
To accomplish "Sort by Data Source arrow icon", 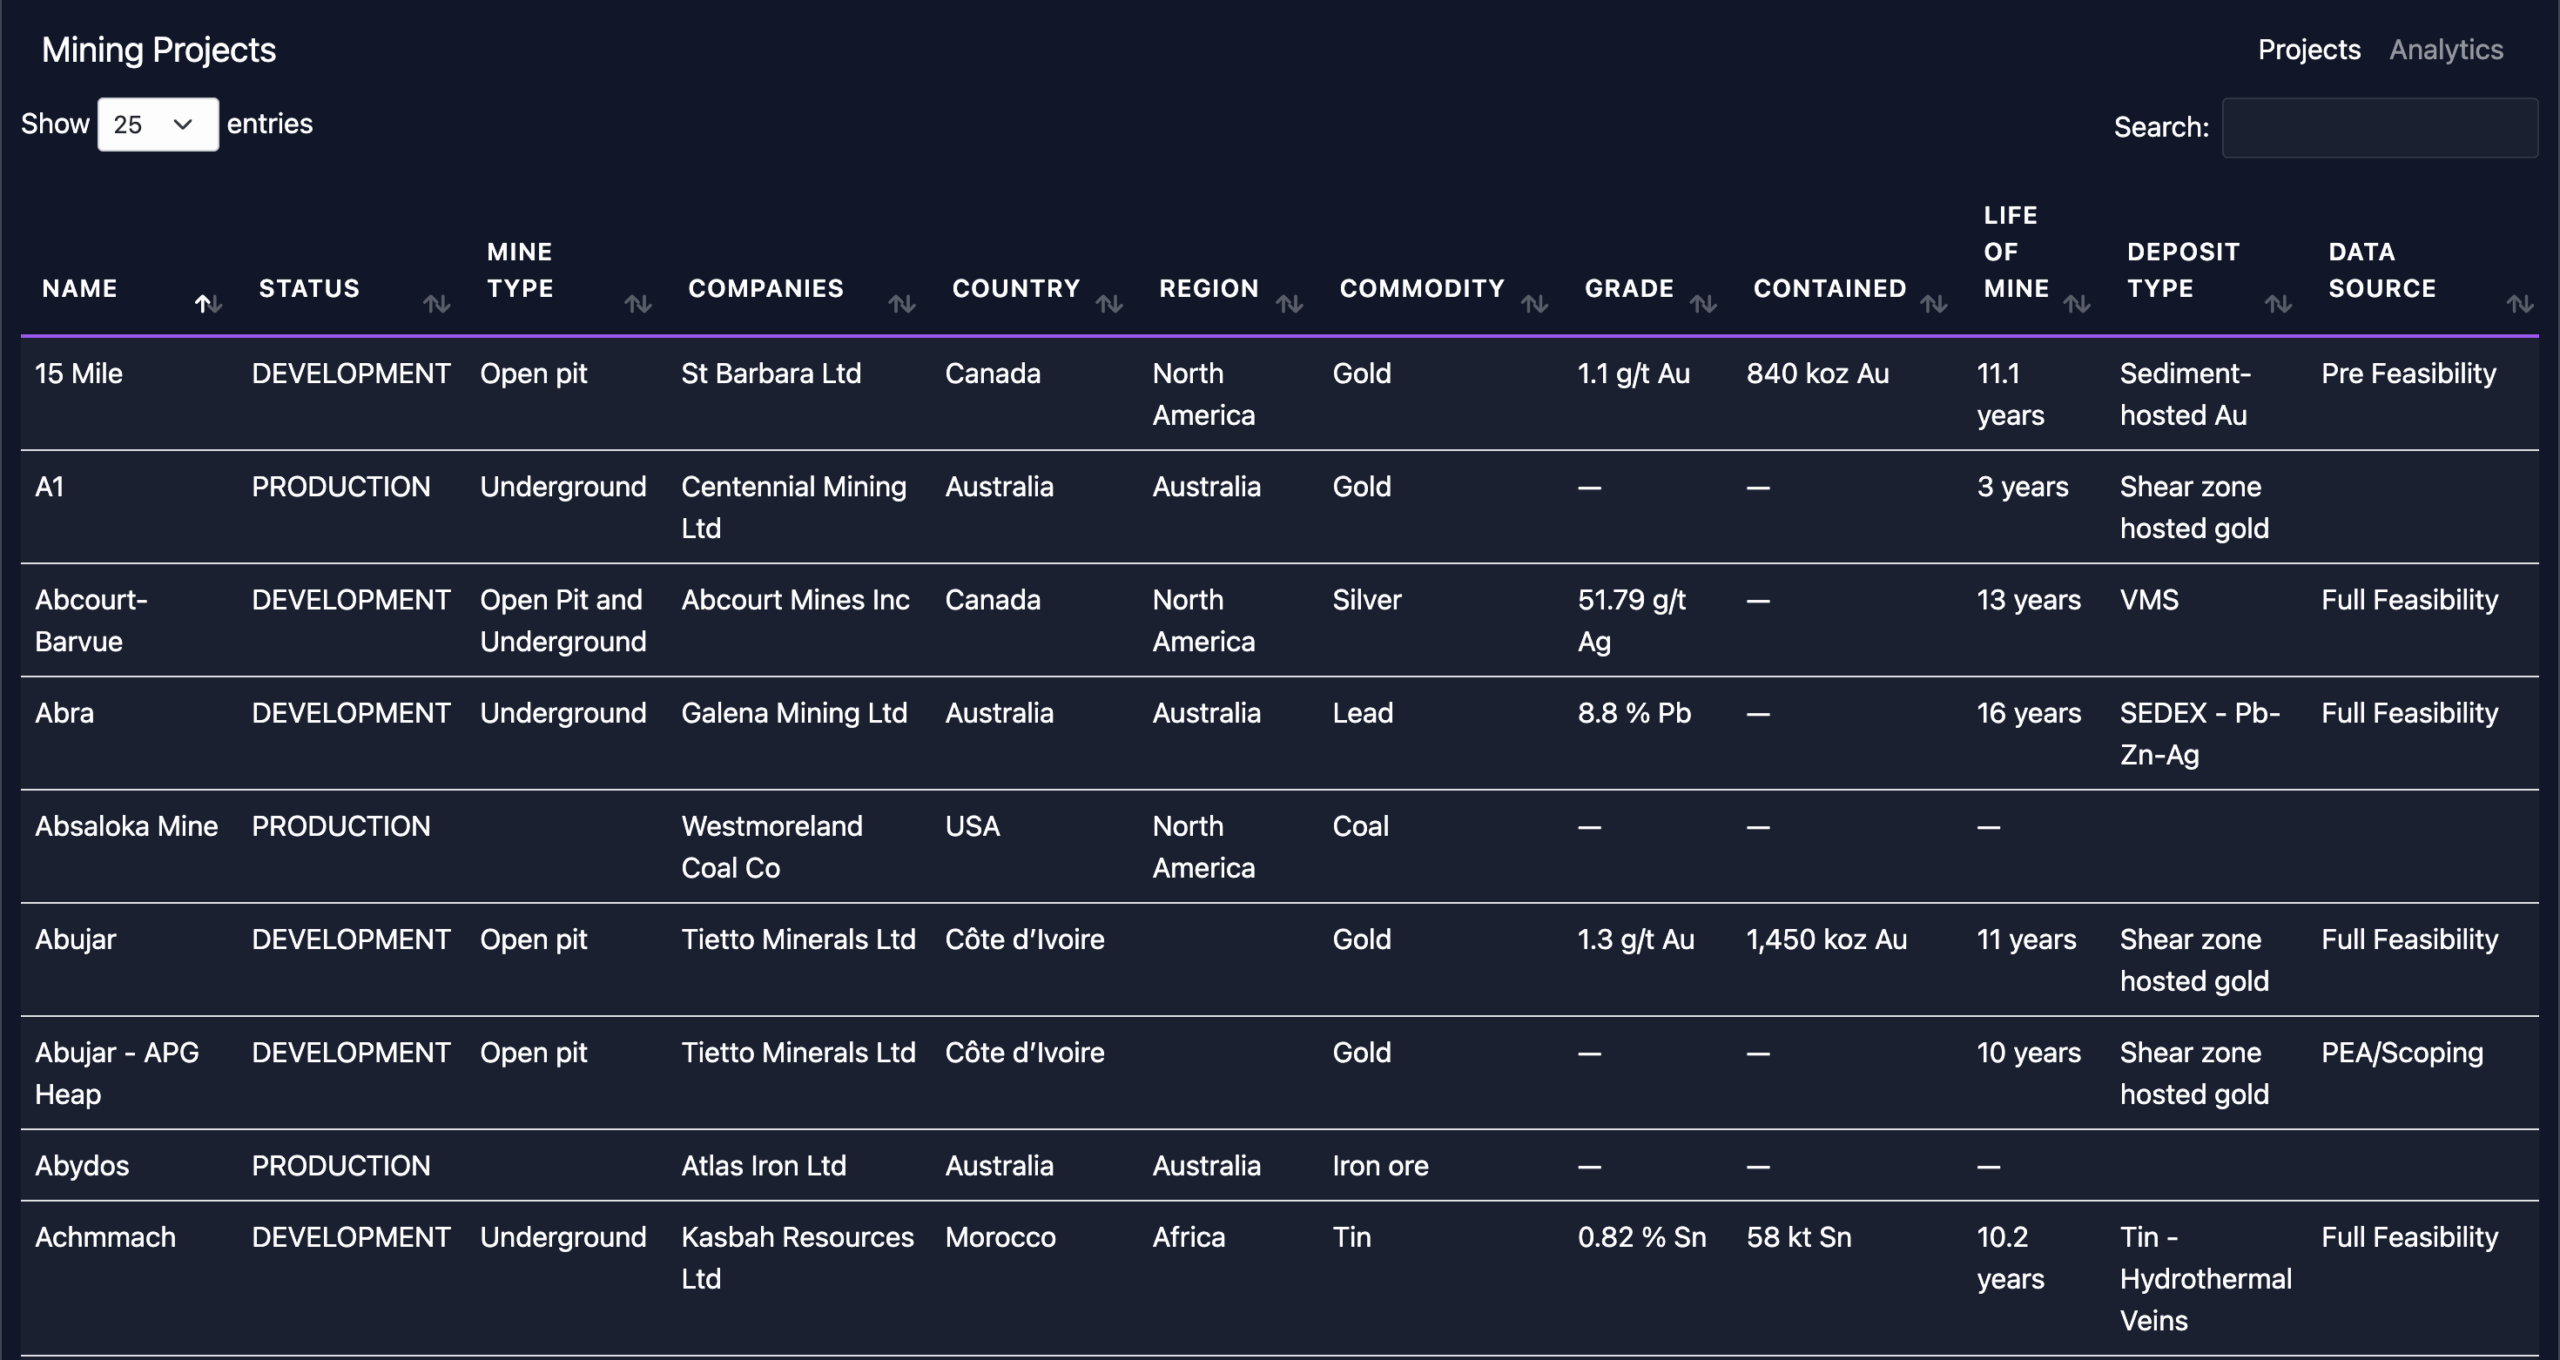I will click(2520, 304).
